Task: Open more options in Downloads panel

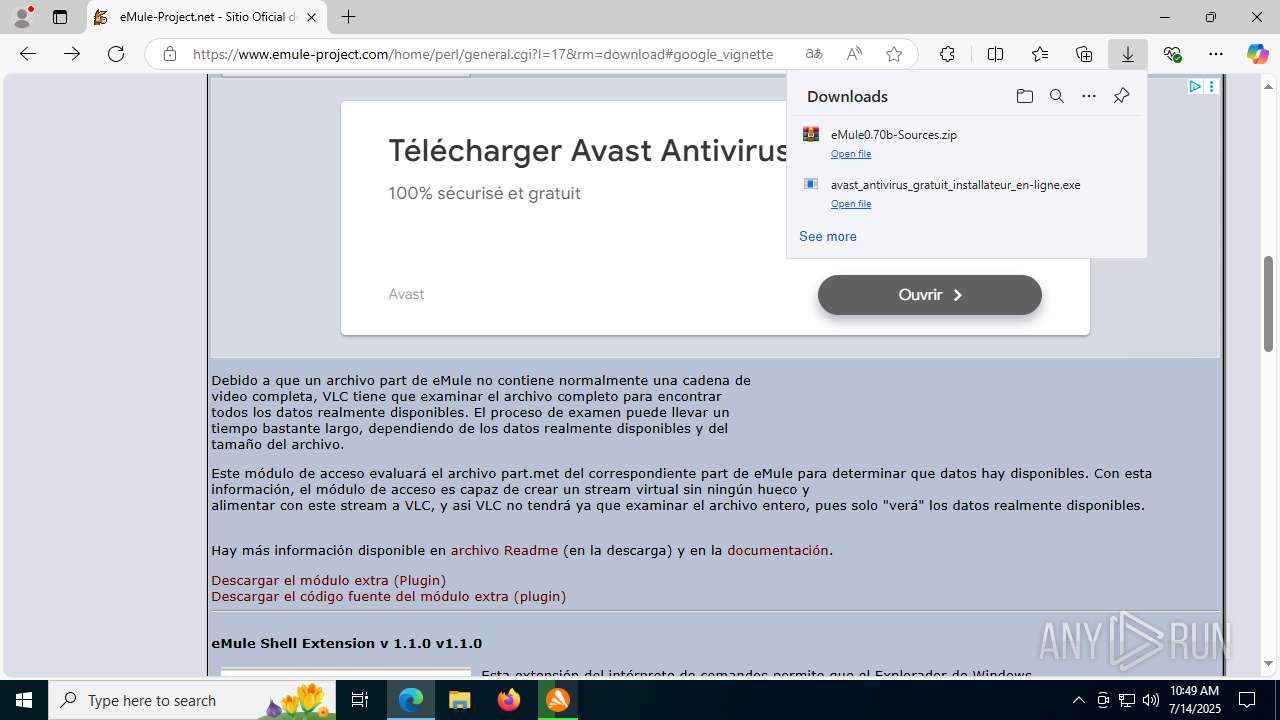Action: (x=1089, y=96)
